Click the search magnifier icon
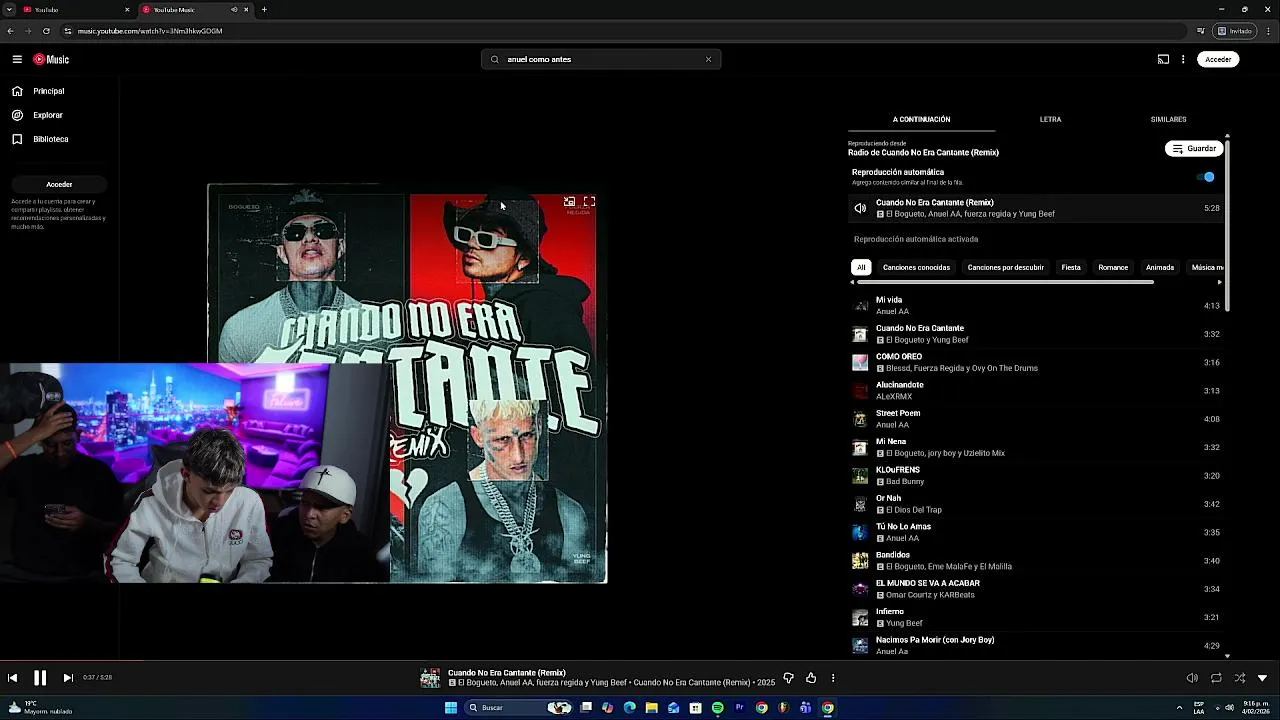 pos(494,59)
